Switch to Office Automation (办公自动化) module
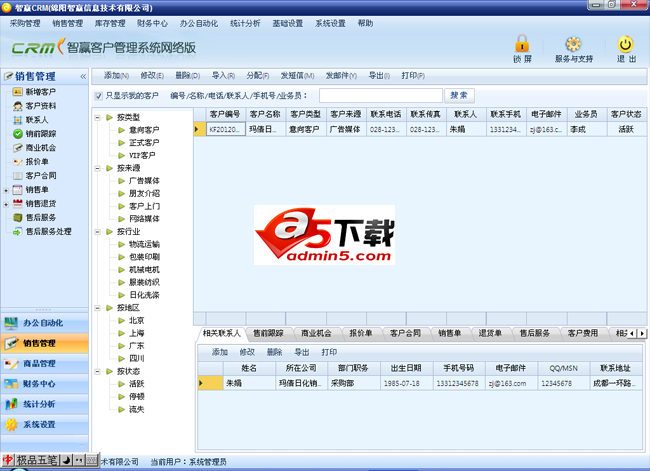This screenshot has width=650, height=471. pyautogui.click(x=44, y=323)
